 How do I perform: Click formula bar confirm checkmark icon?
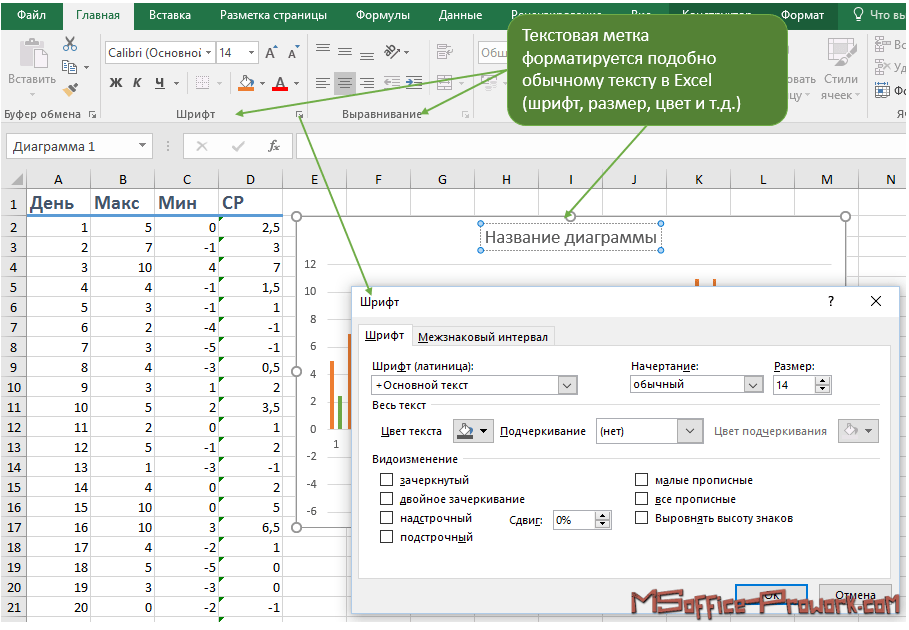click(238, 146)
